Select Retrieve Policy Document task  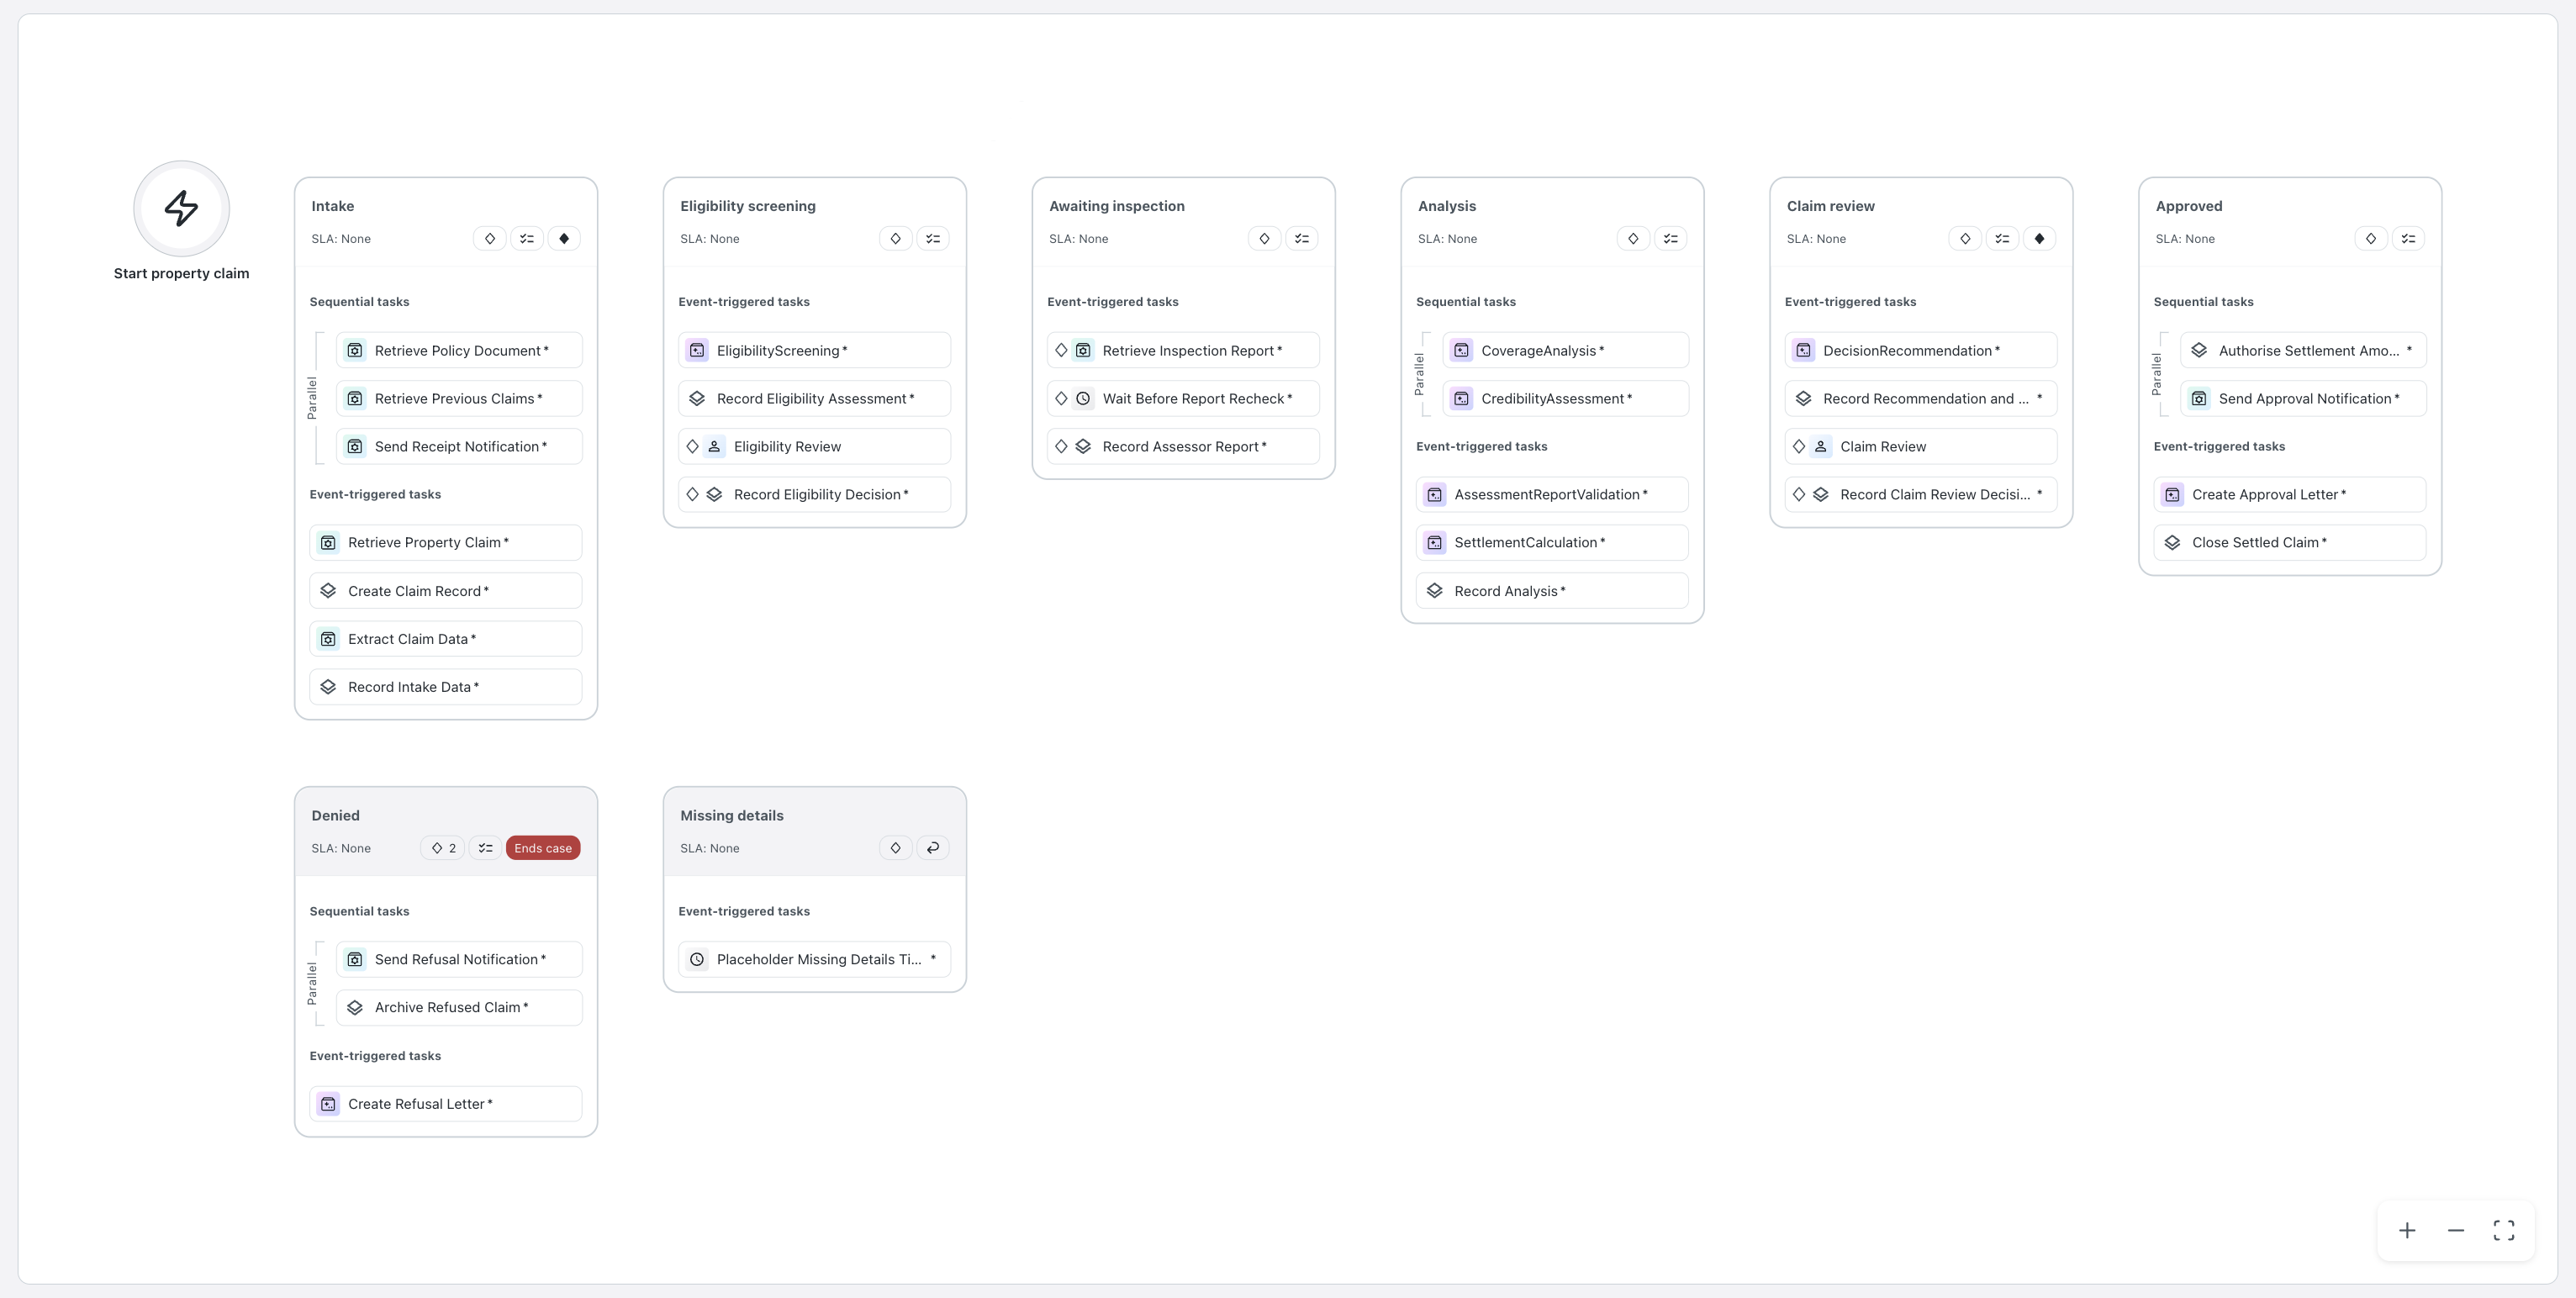point(459,350)
